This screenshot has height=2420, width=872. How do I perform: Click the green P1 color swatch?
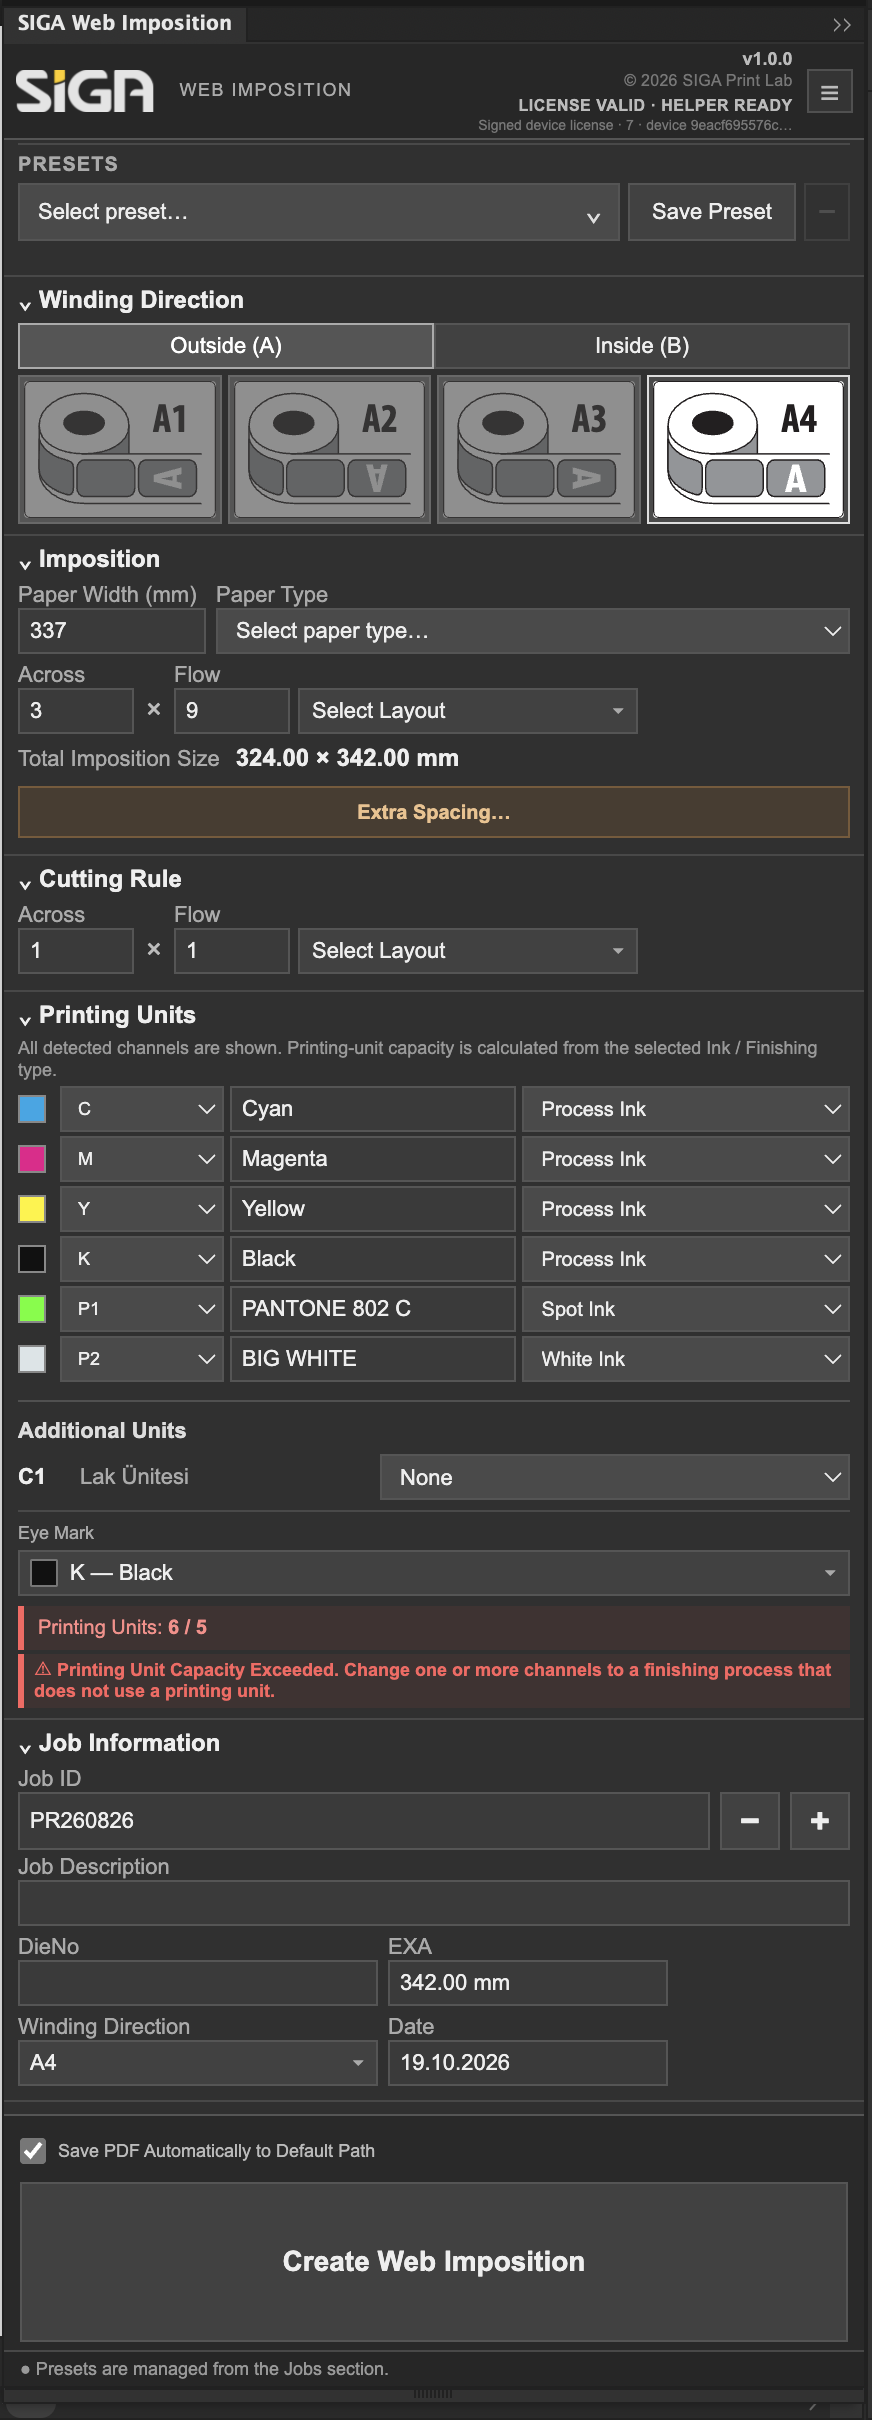(x=32, y=1309)
